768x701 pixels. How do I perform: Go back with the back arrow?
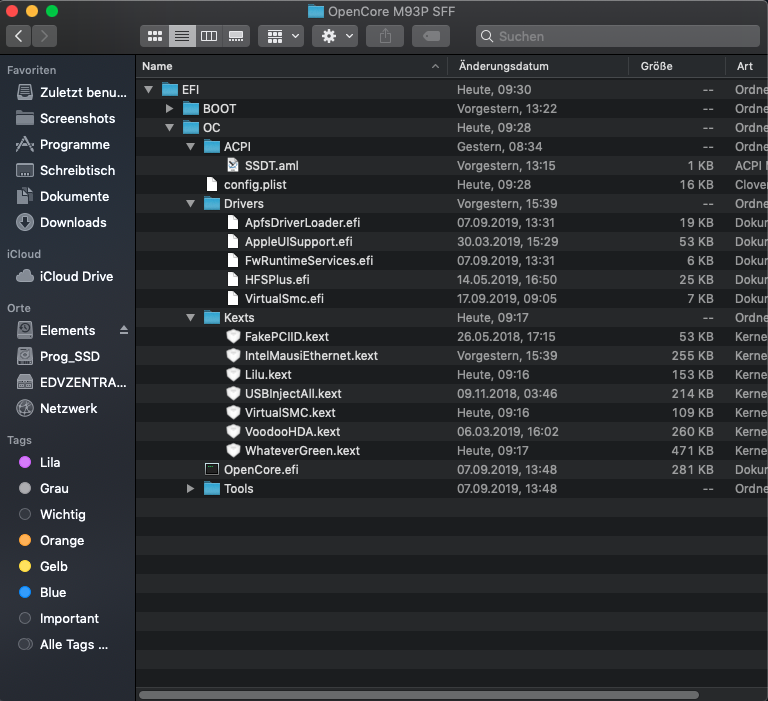[x=20, y=36]
